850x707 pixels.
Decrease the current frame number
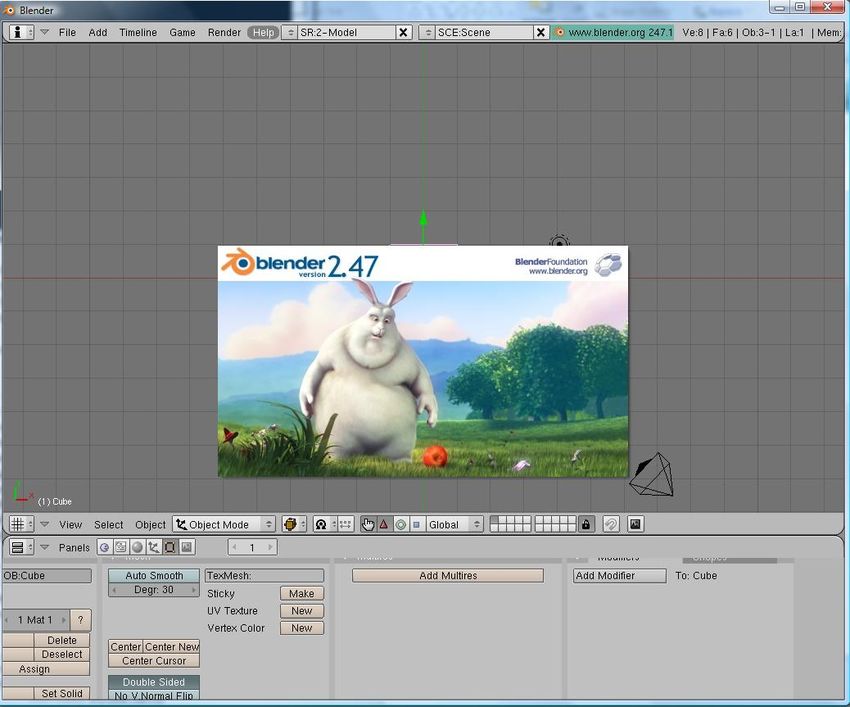tap(235, 547)
